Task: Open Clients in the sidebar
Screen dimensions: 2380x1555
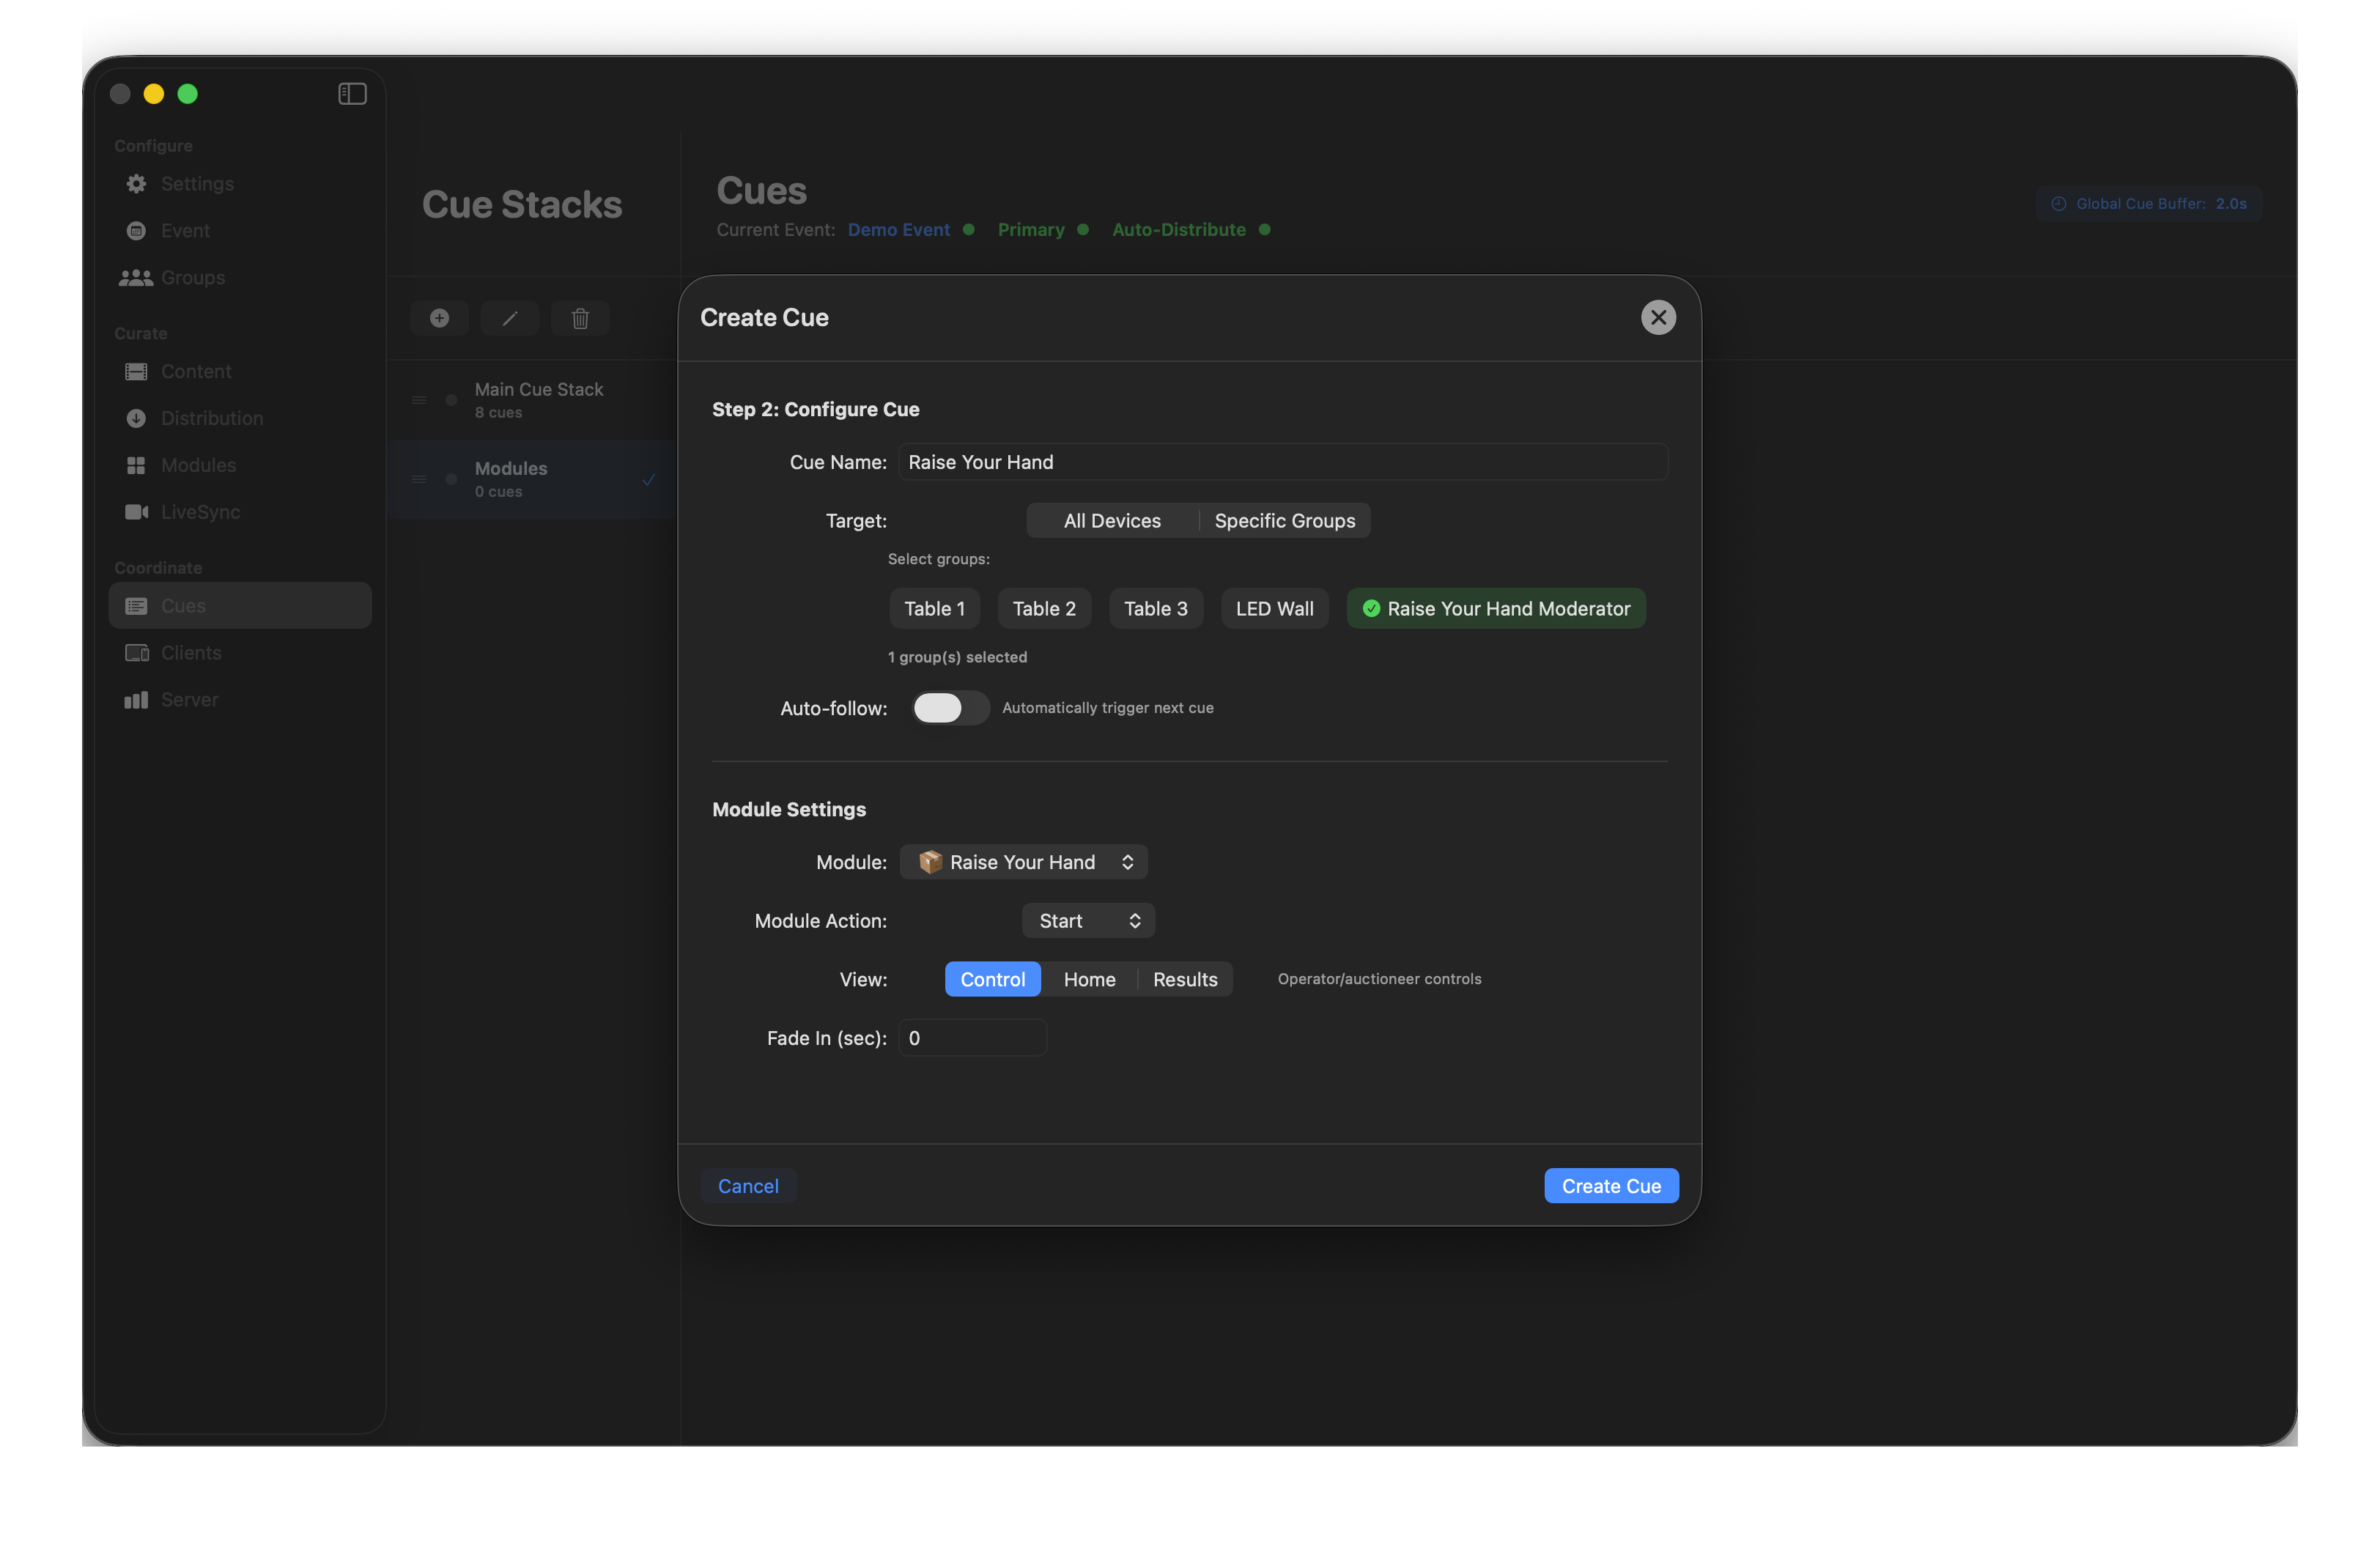Action: point(240,653)
